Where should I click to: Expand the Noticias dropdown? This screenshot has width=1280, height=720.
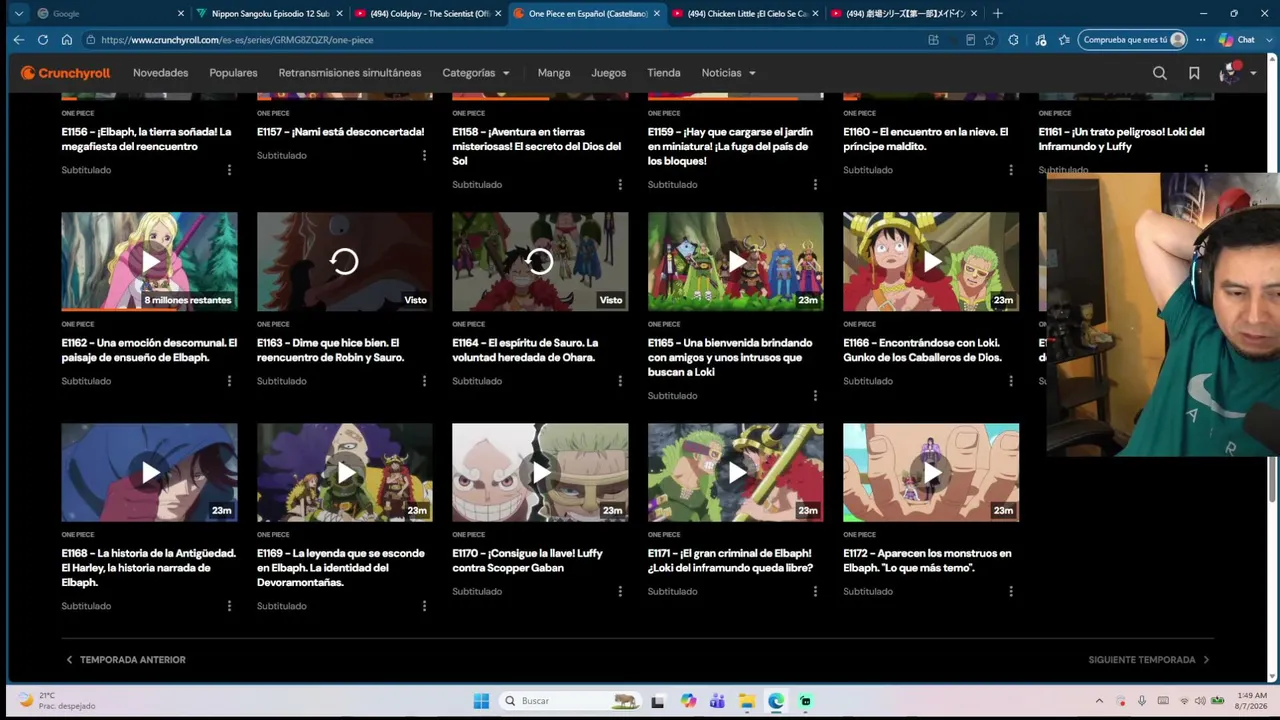(728, 73)
